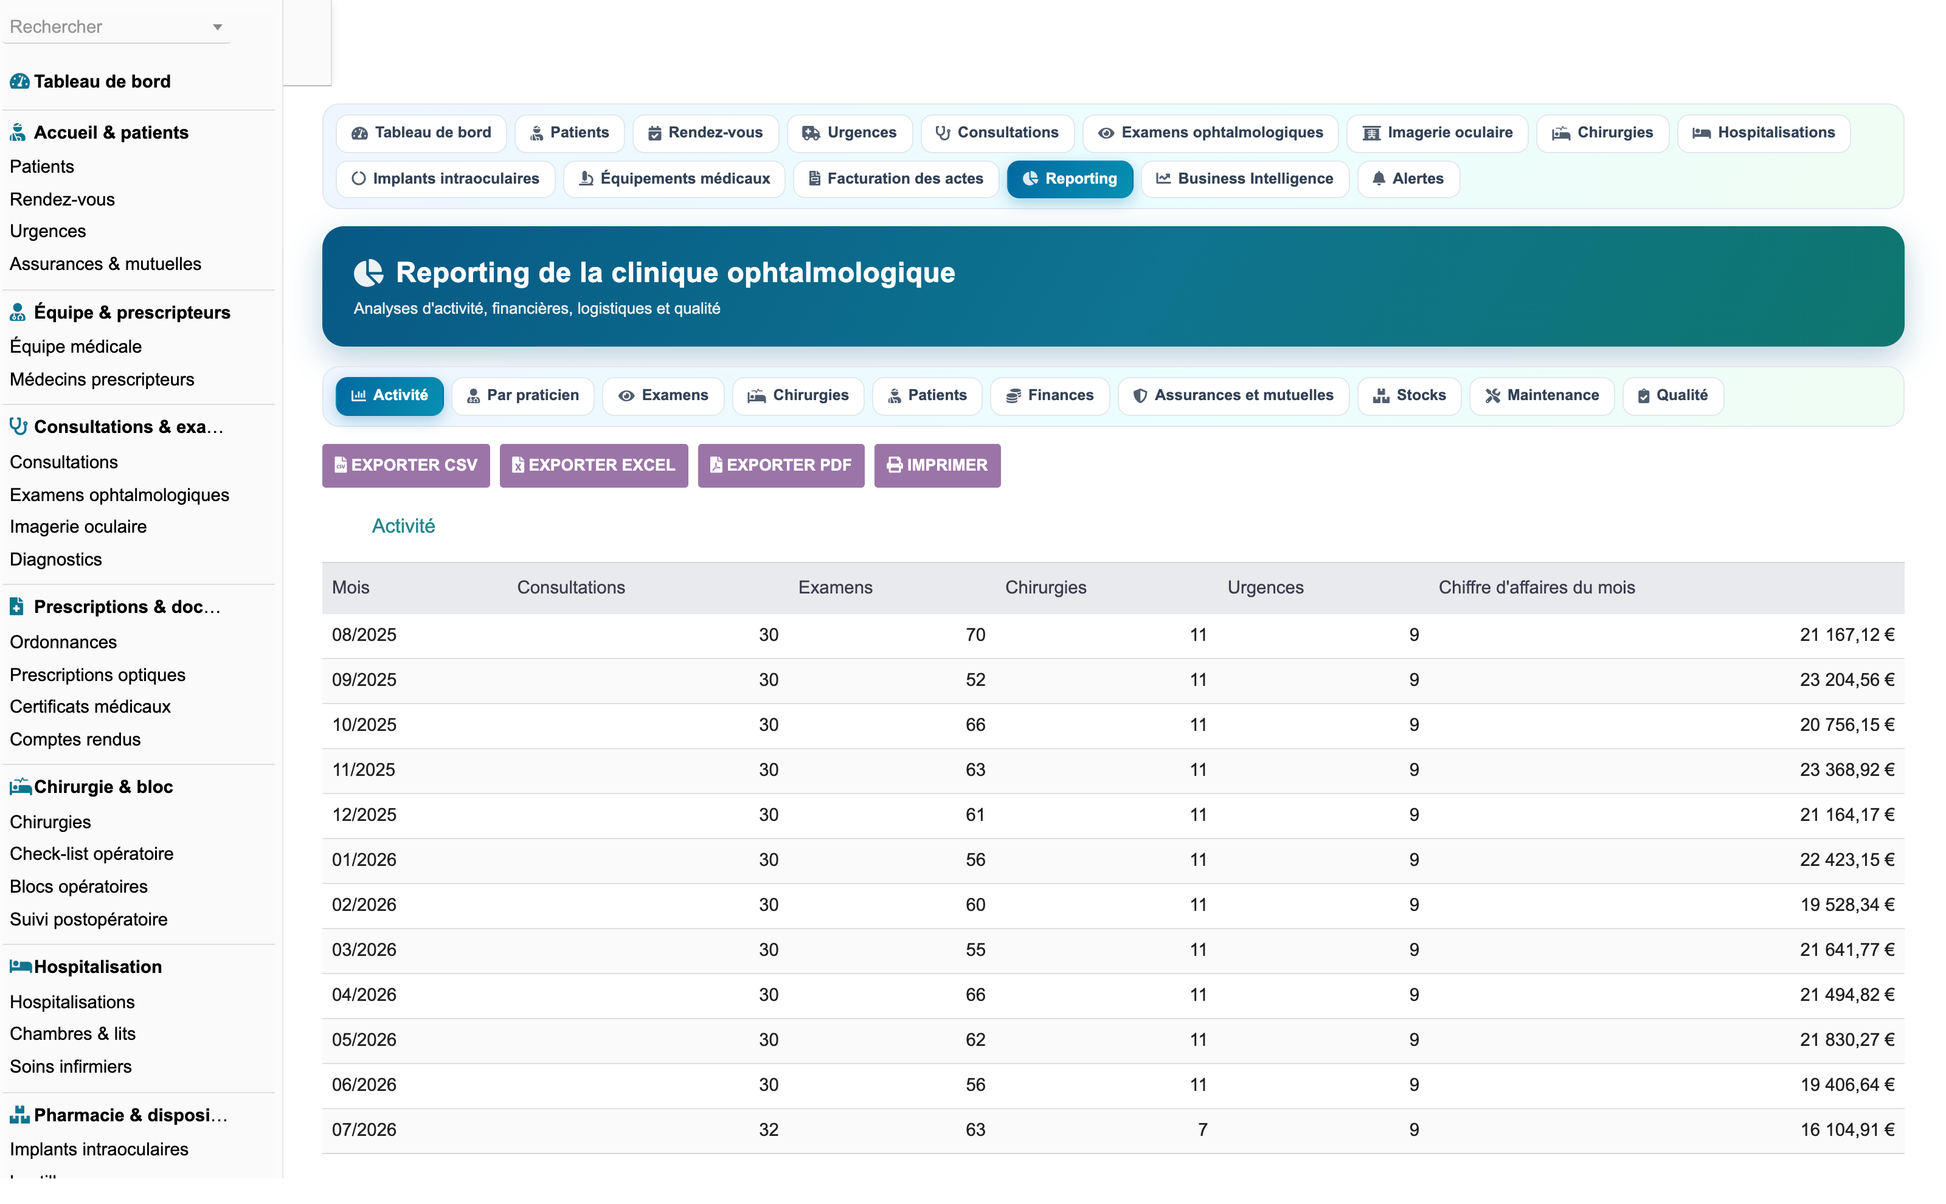Open Ordonnances in the sidebar
Image resolution: width=1946 pixels, height=1204 pixels.
click(x=63, y=643)
